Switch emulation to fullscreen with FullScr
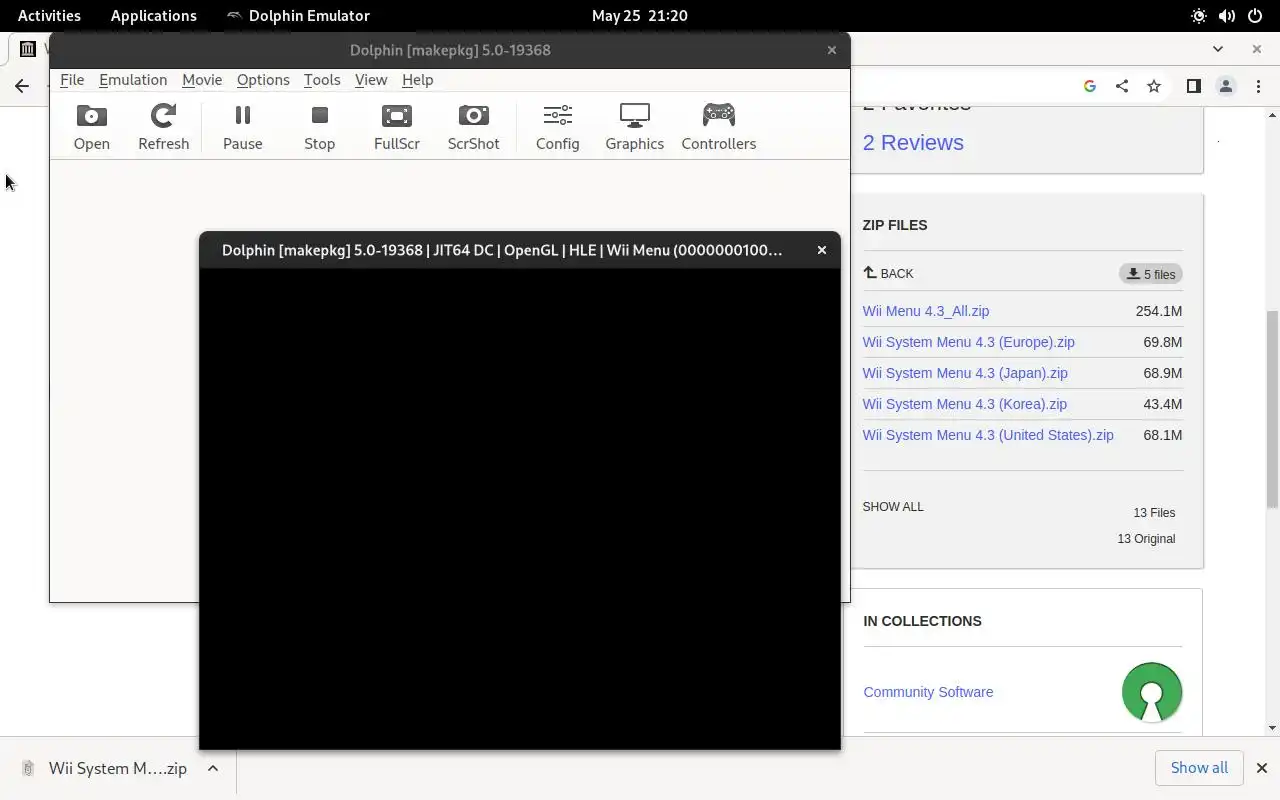This screenshot has height=800, width=1280. click(396, 127)
